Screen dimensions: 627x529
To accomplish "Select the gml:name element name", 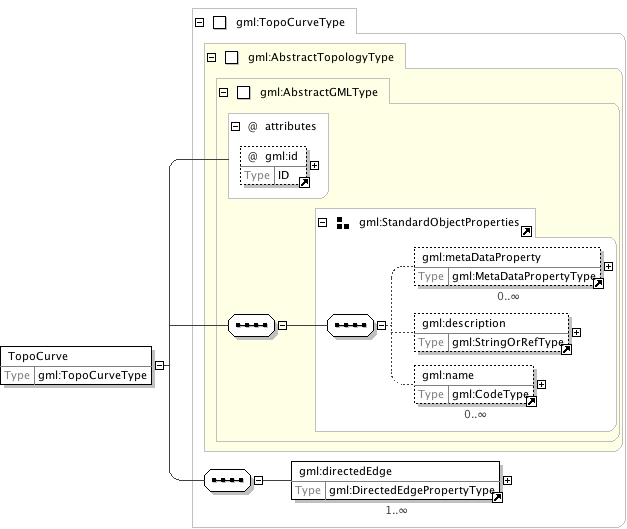I will pos(448,375).
